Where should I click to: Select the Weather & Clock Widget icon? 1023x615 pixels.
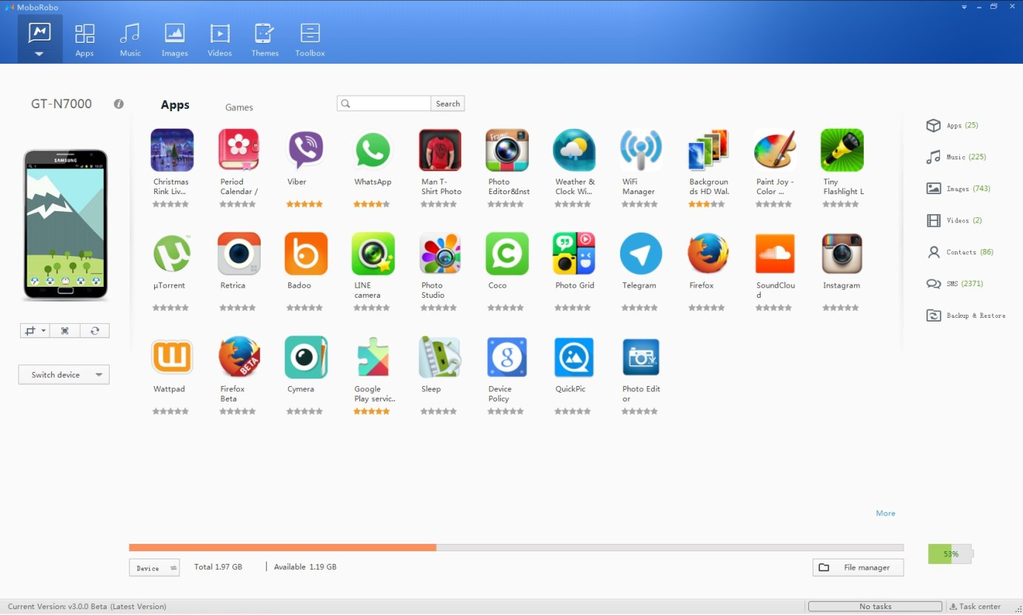[574, 150]
